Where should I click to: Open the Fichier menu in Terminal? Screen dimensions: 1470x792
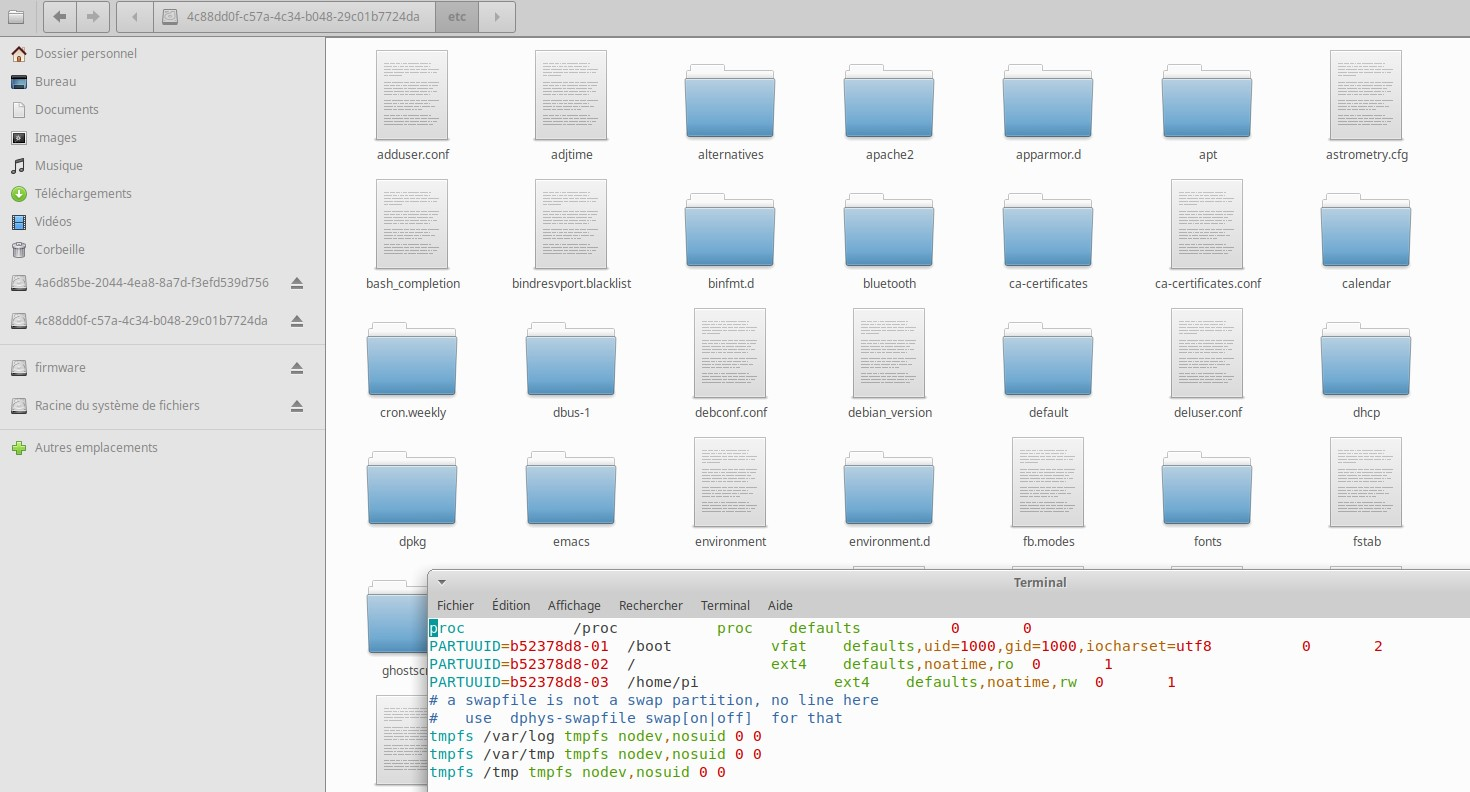coord(455,605)
